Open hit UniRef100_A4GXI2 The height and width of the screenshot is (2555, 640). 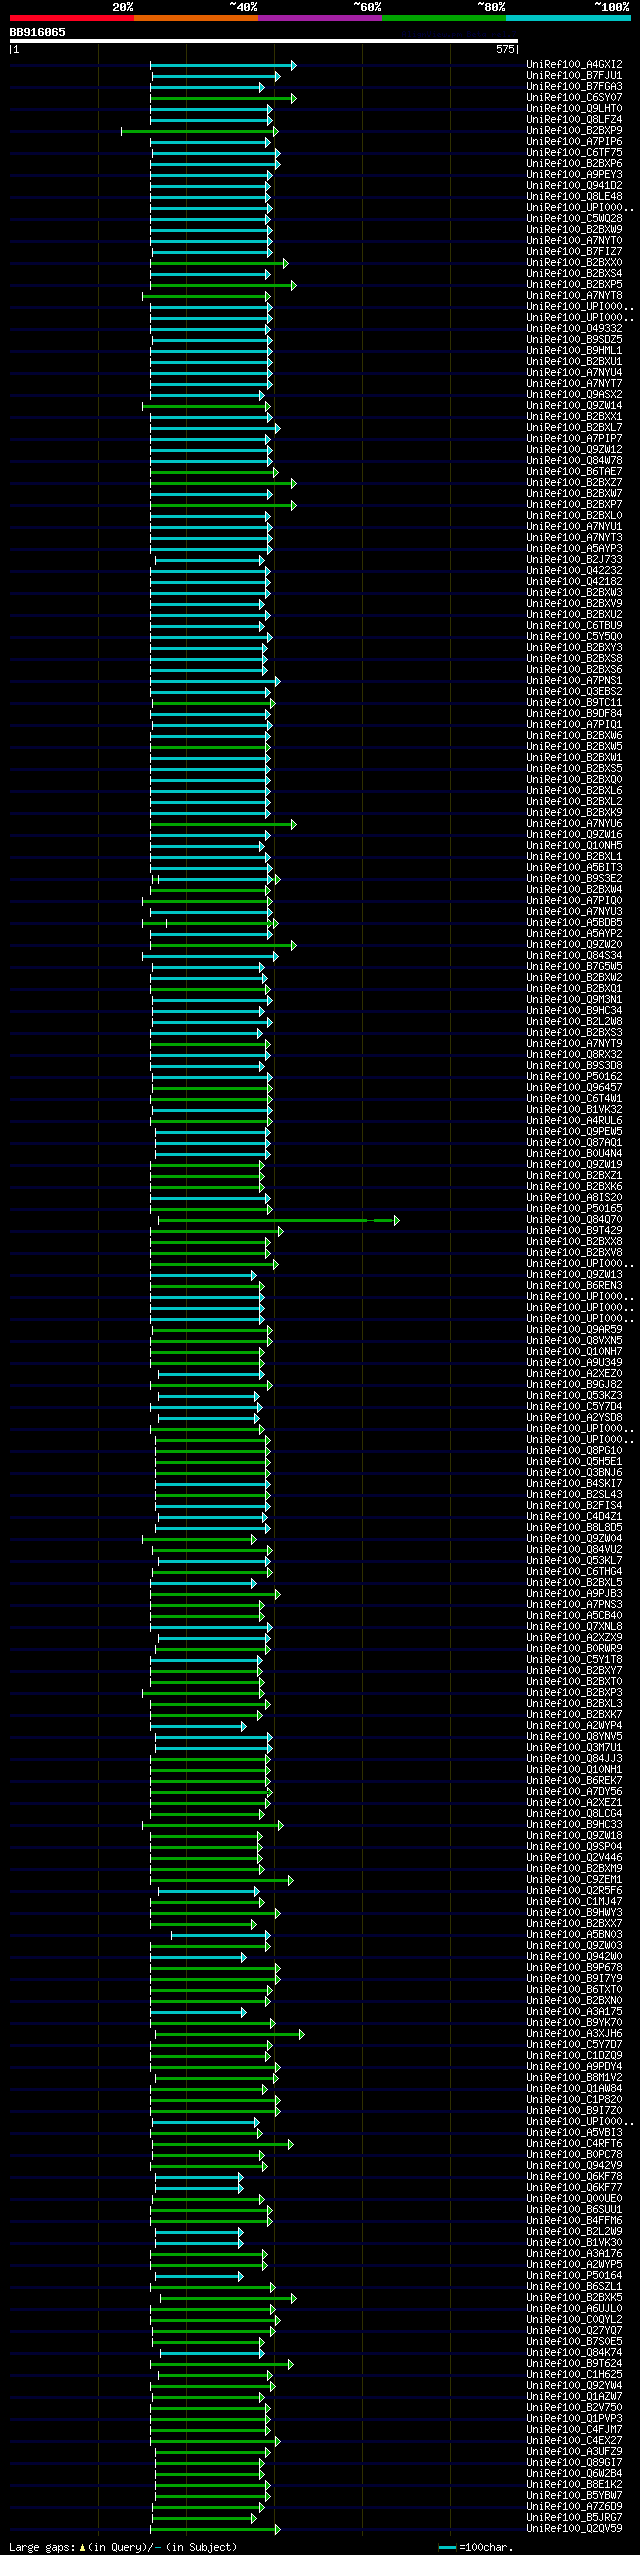click(574, 65)
